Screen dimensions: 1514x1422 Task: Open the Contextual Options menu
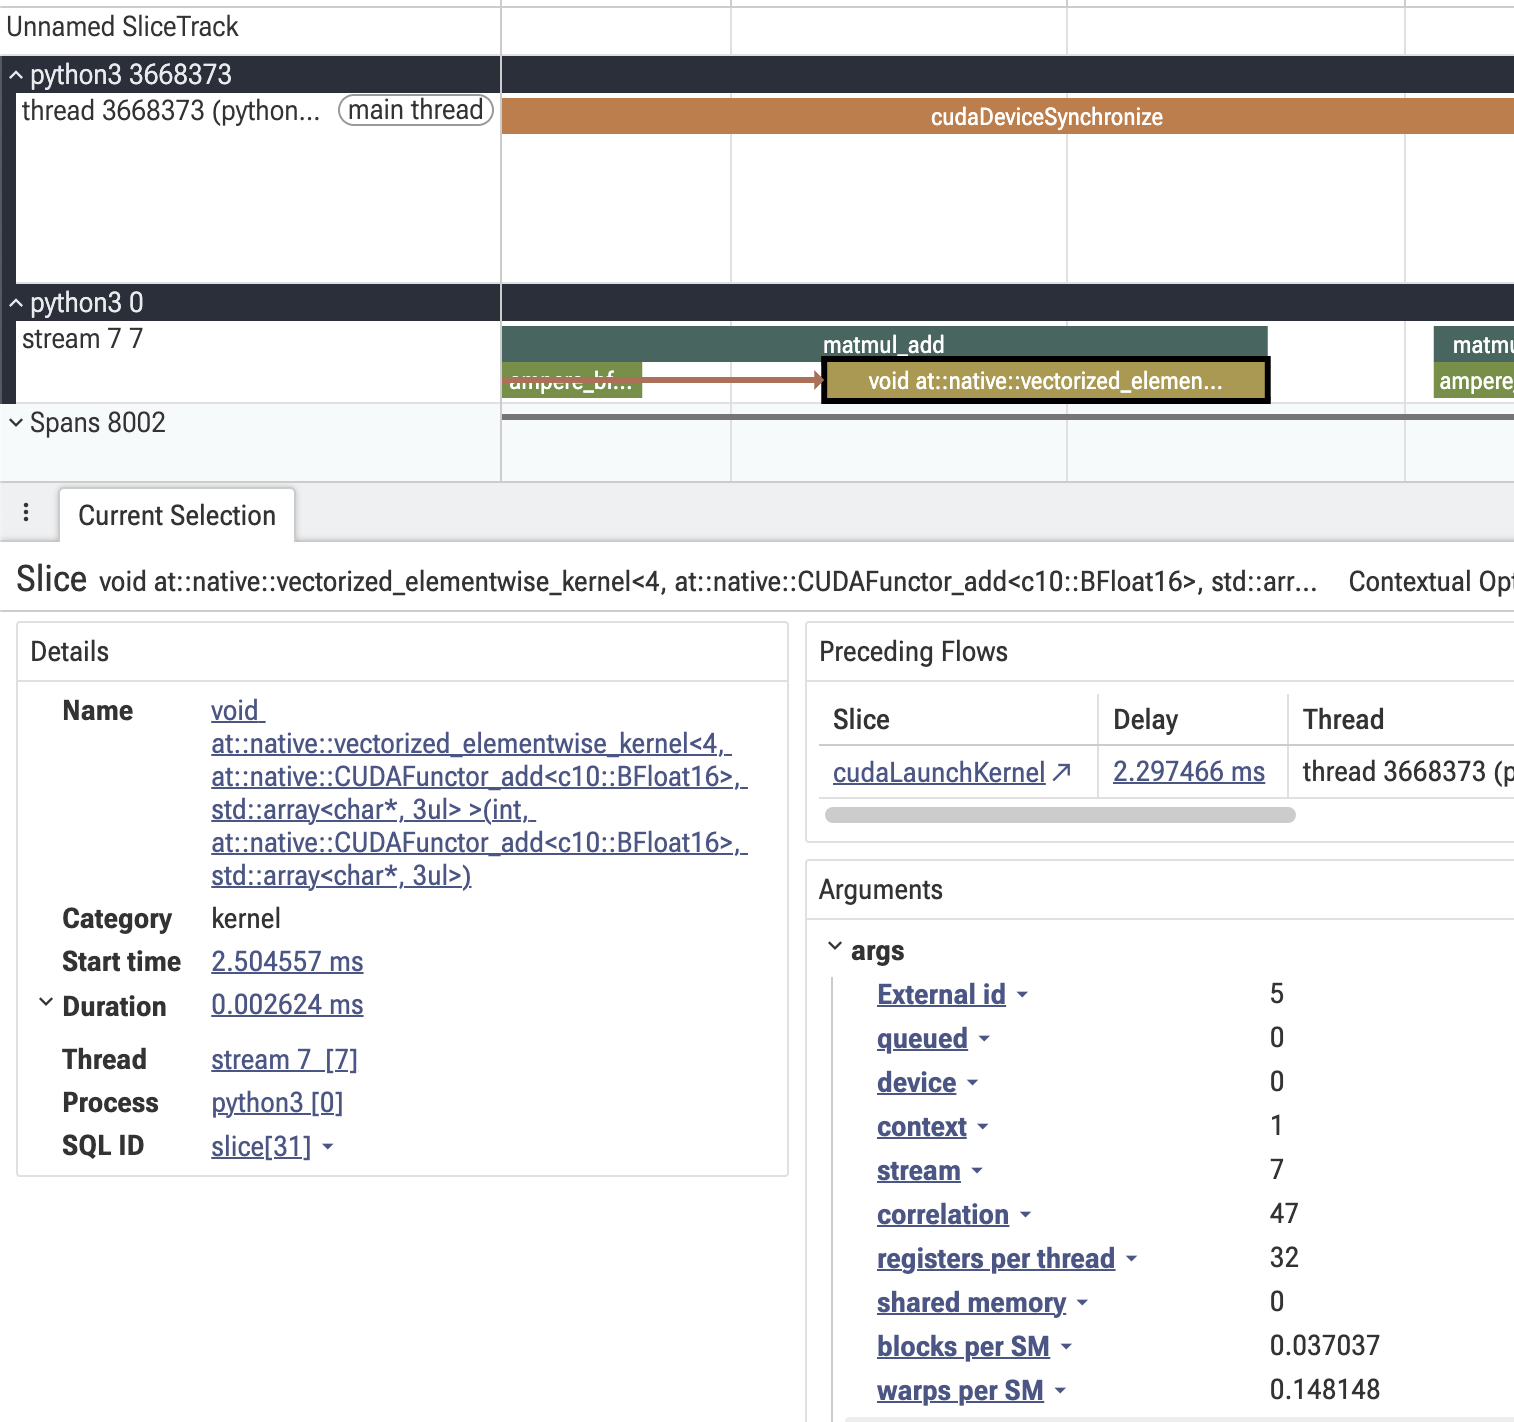[x=1431, y=582]
